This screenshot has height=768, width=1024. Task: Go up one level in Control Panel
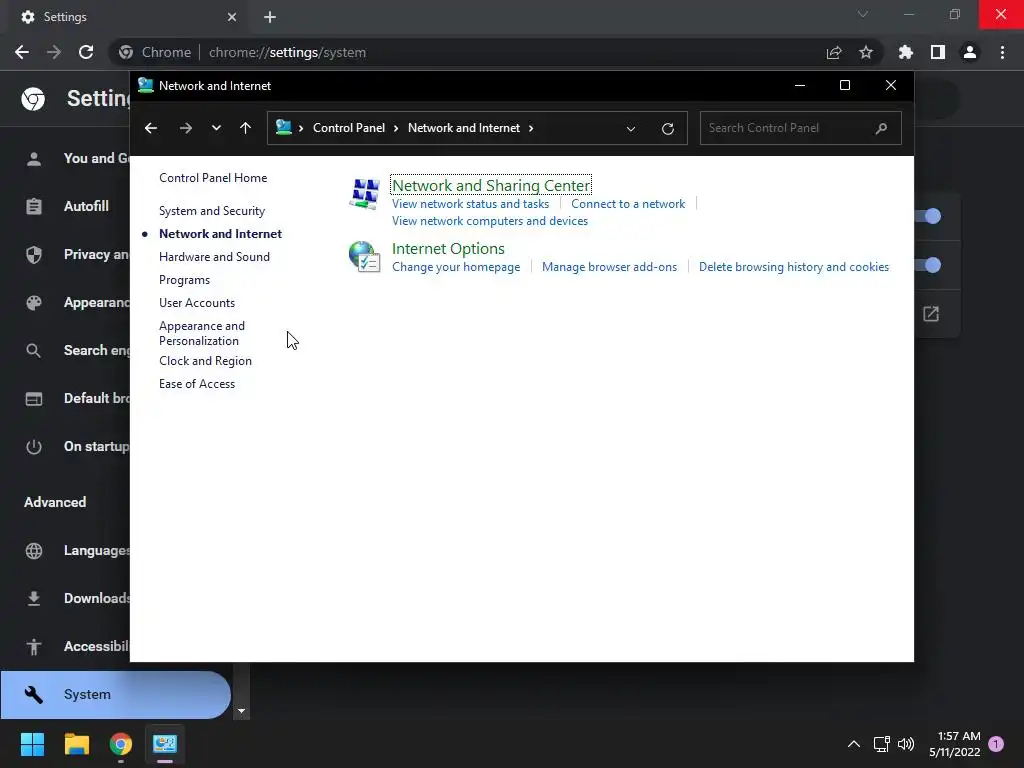246,128
